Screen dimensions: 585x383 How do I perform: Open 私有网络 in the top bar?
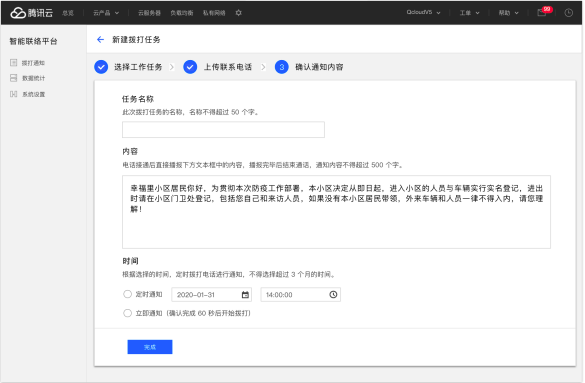(x=214, y=13)
